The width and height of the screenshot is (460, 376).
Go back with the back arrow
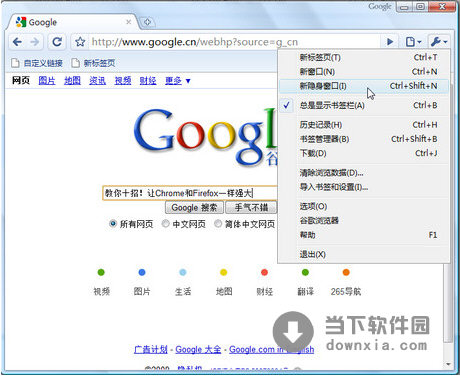pos(17,42)
